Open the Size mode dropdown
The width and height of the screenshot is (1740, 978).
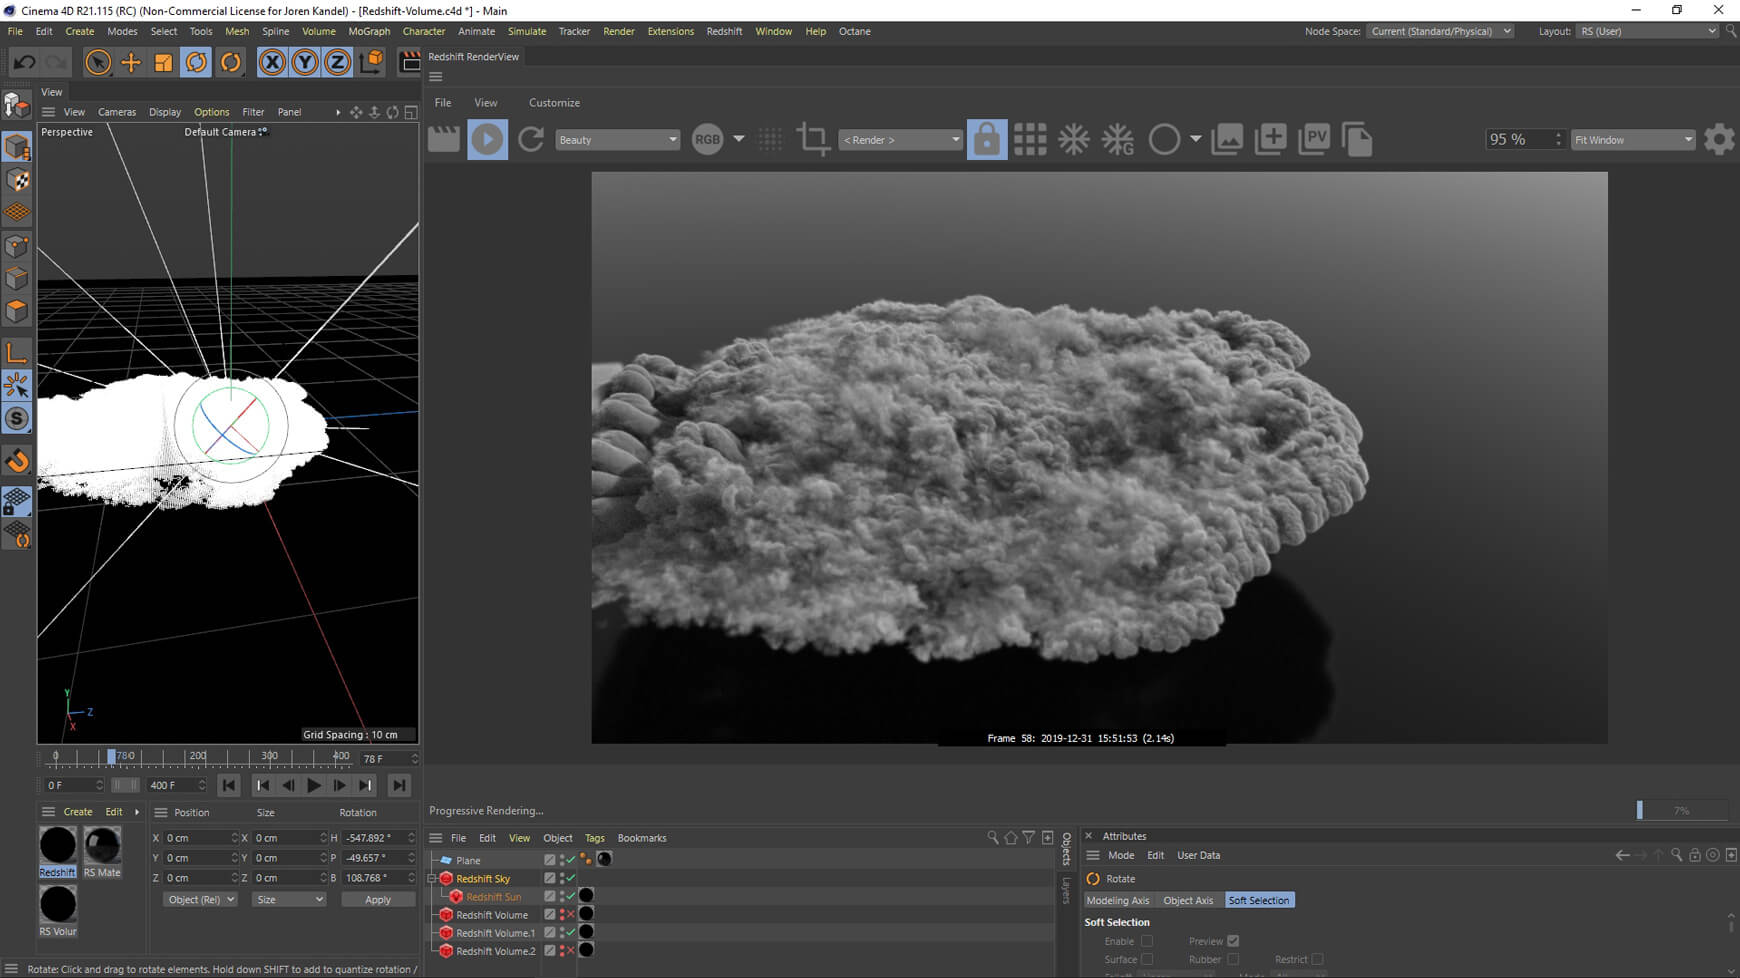click(289, 899)
